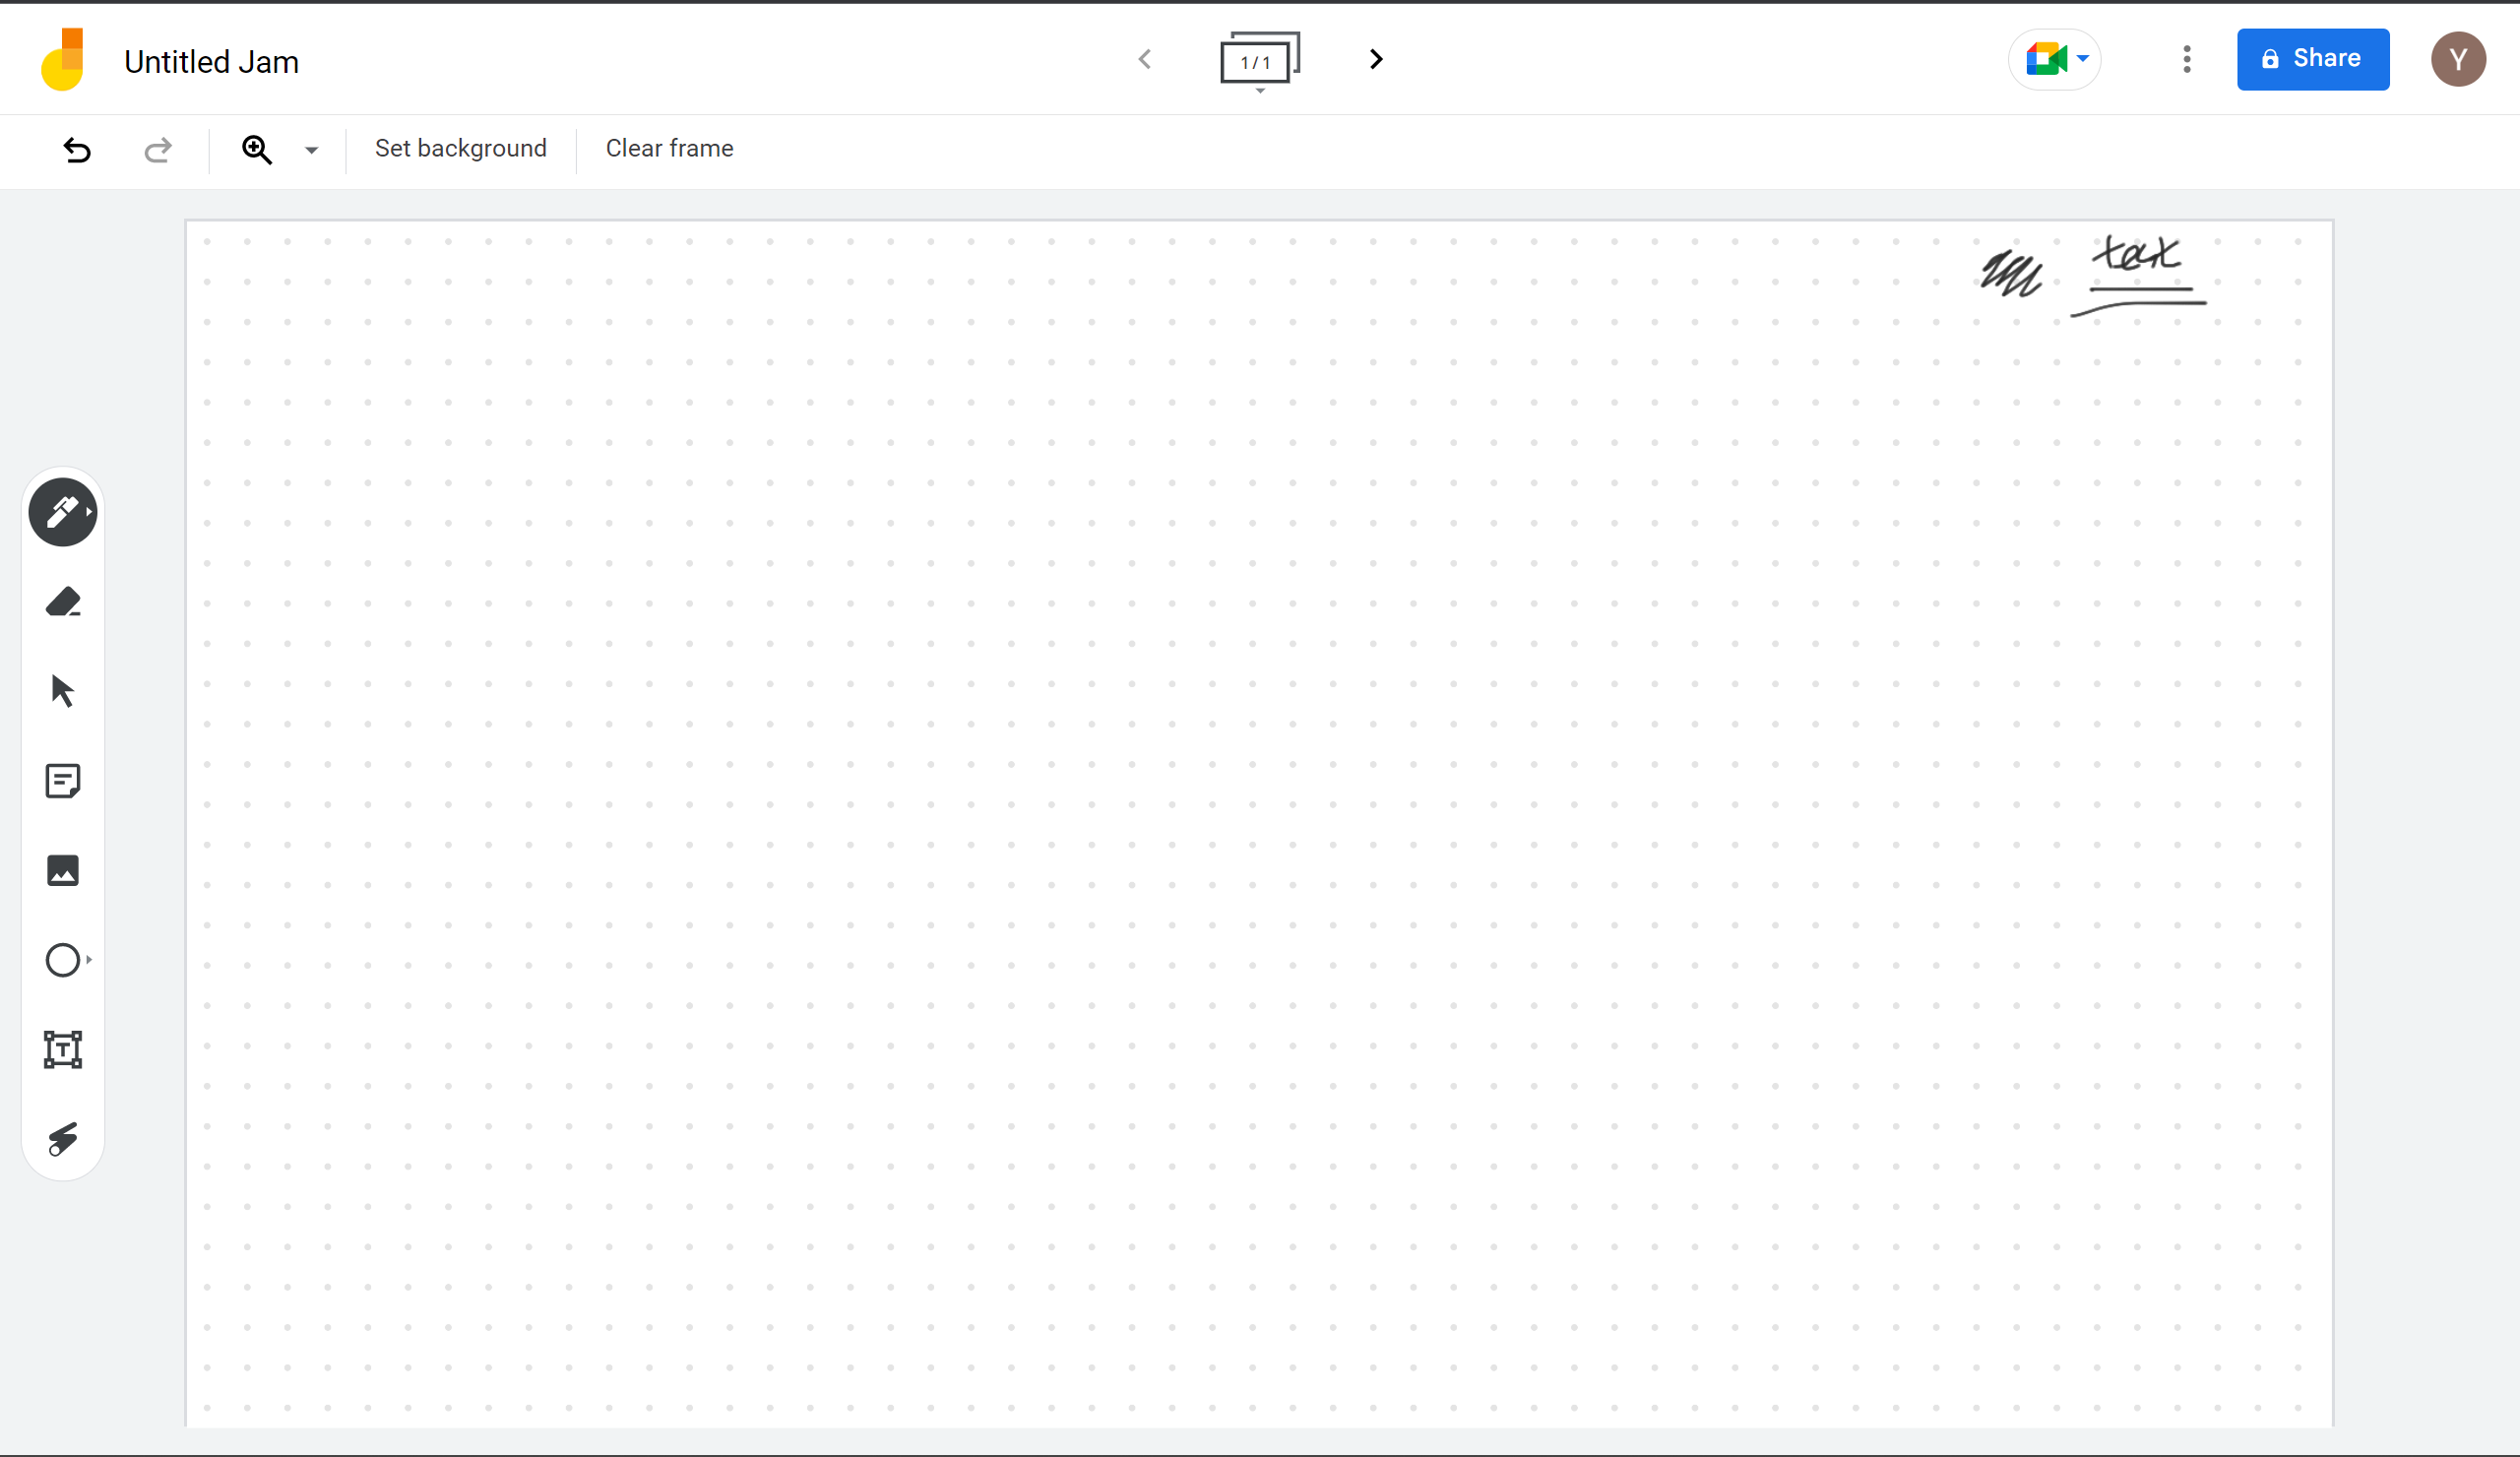
Task: Expand the zoom level dropdown arrow
Action: (311, 150)
